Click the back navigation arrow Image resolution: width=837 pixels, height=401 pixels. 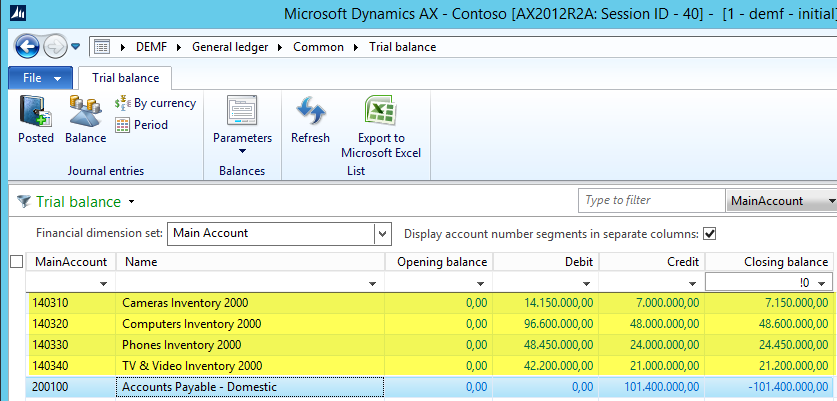[27, 47]
